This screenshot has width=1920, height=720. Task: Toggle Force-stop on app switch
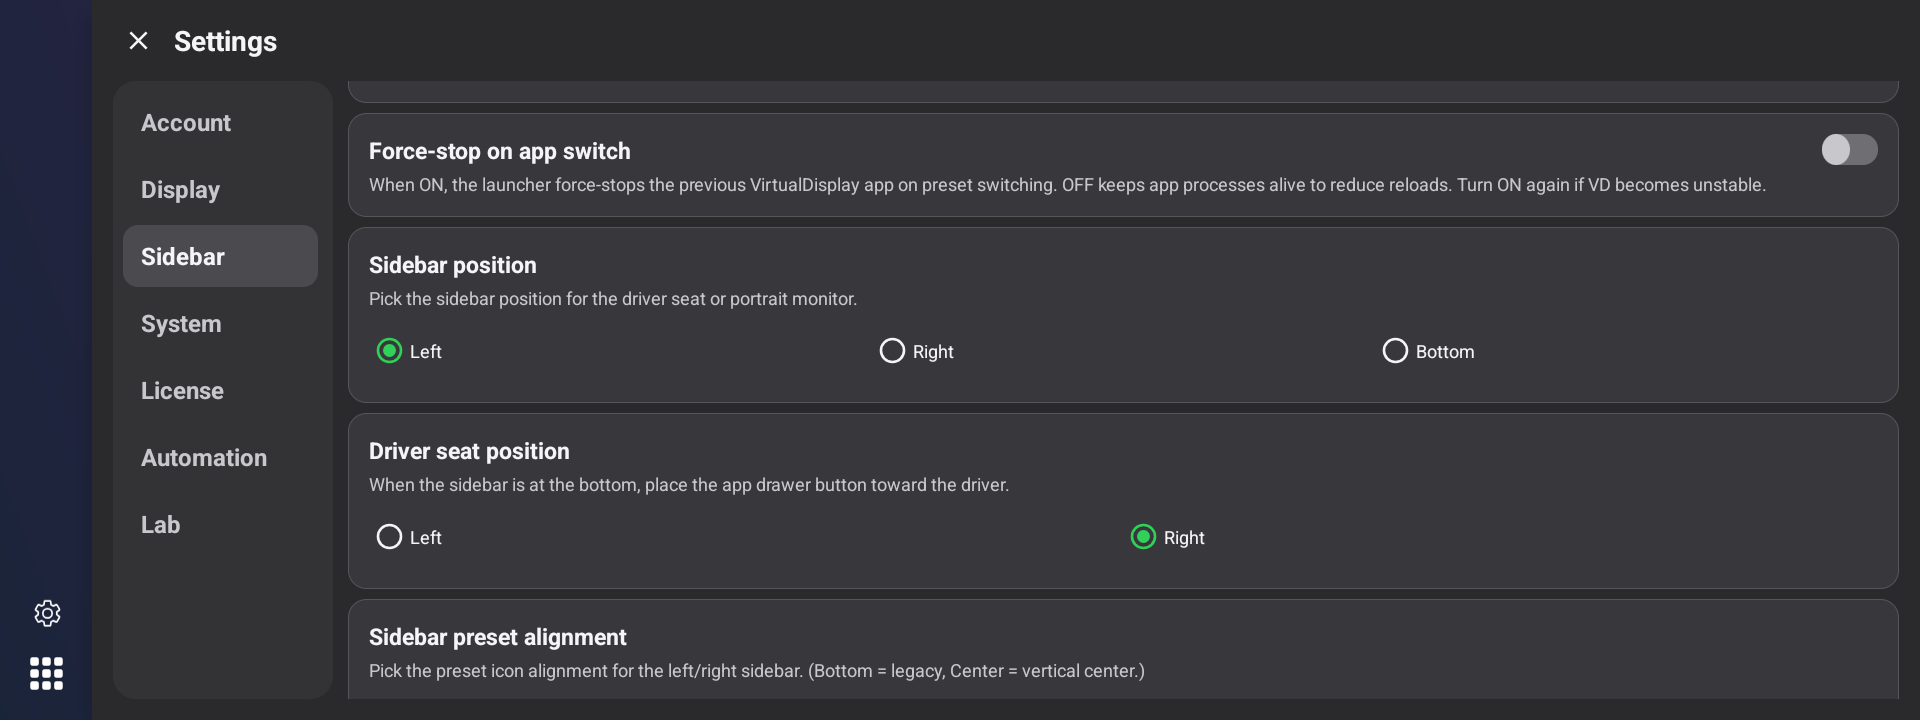(x=1849, y=150)
